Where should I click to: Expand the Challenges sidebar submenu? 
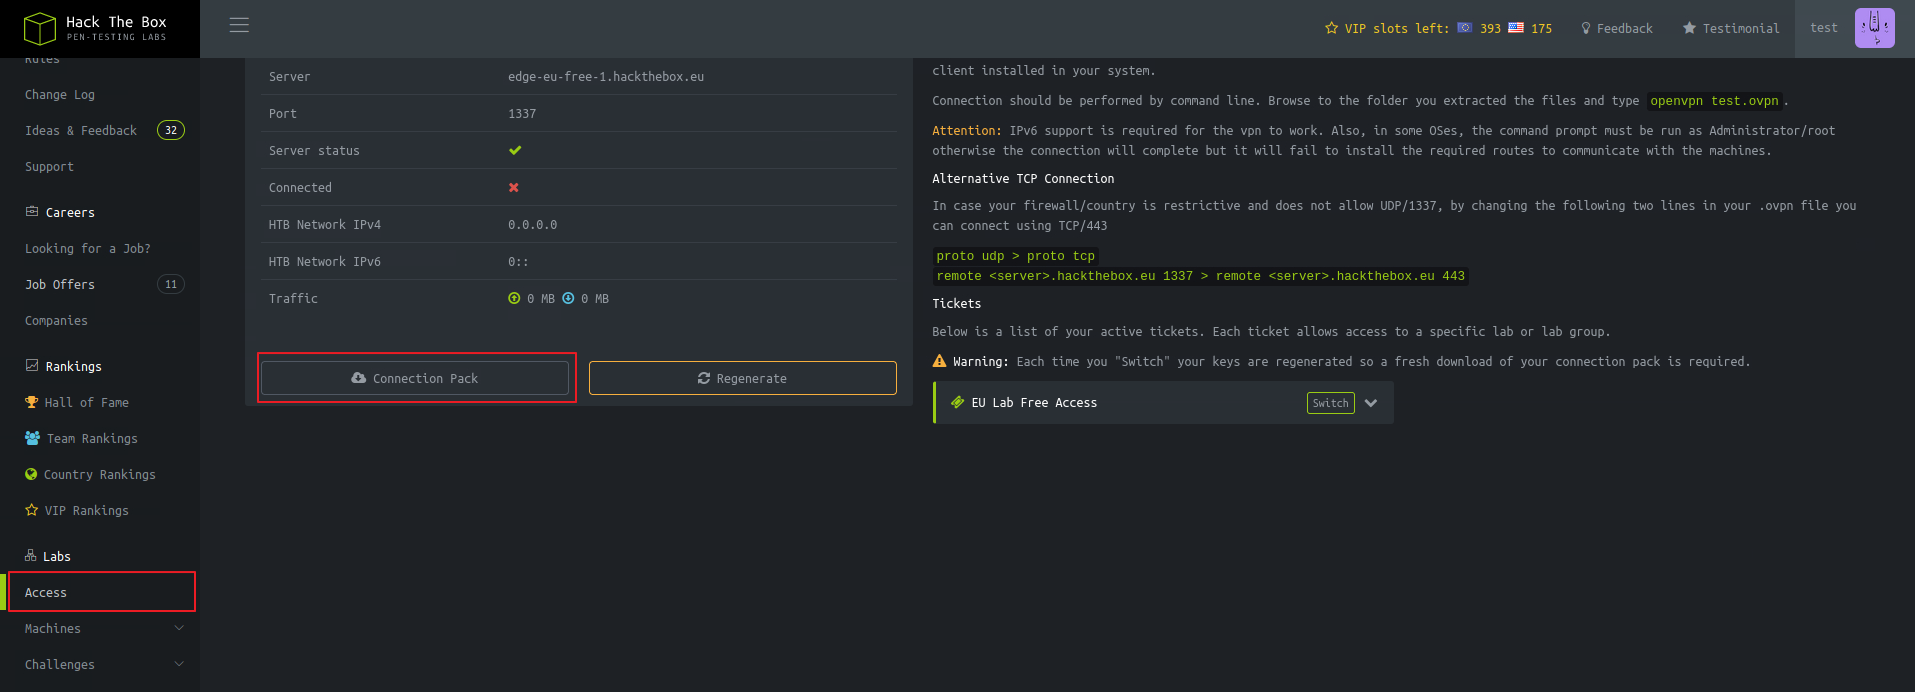(179, 664)
